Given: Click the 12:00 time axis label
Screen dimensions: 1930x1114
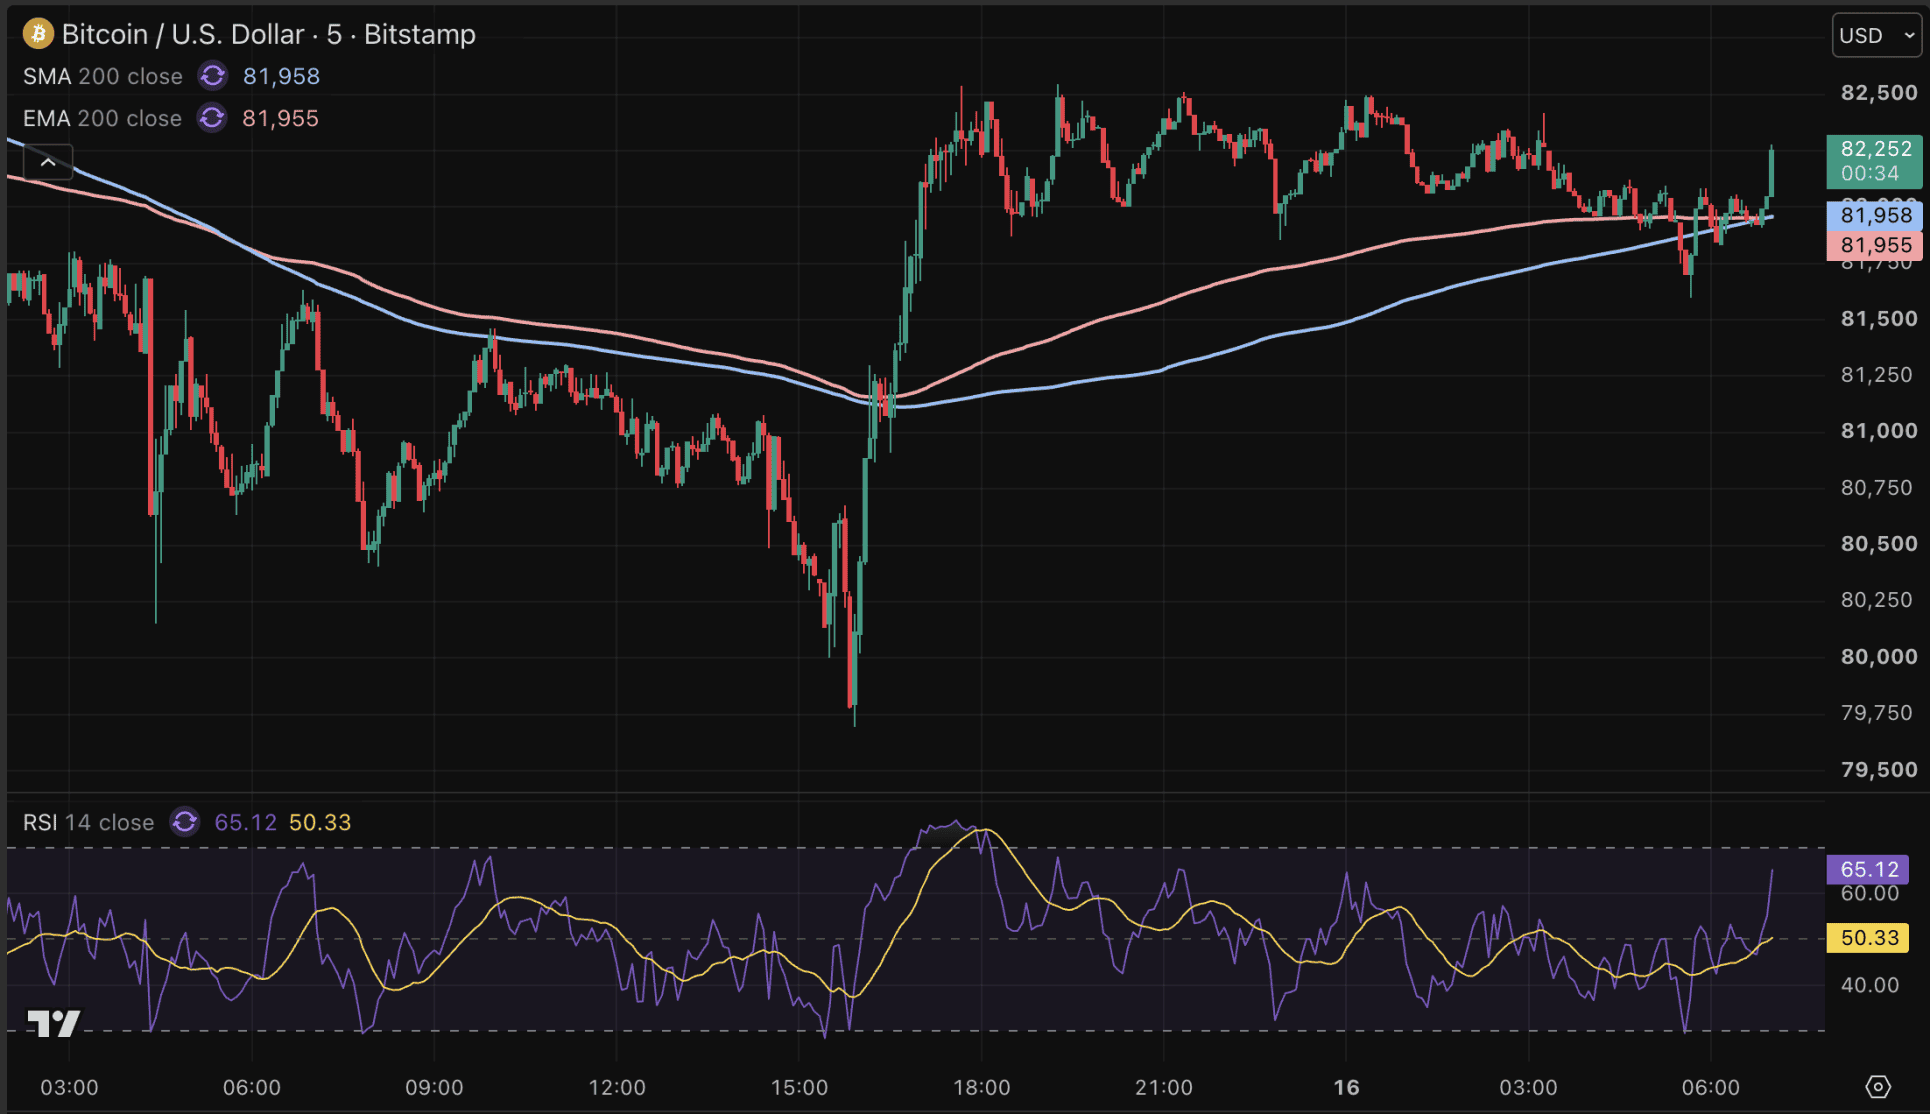Looking at the screenshot, I should (x=617, y=1087).
